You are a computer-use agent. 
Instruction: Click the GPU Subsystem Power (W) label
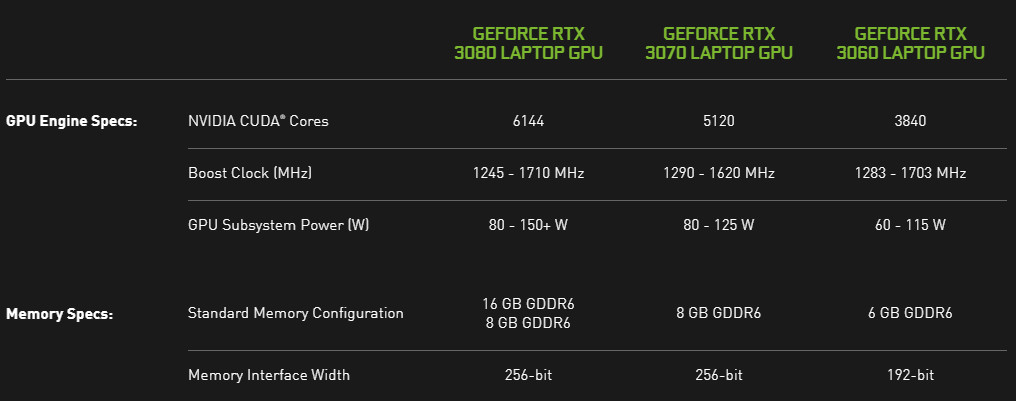(x=279, y=225)
